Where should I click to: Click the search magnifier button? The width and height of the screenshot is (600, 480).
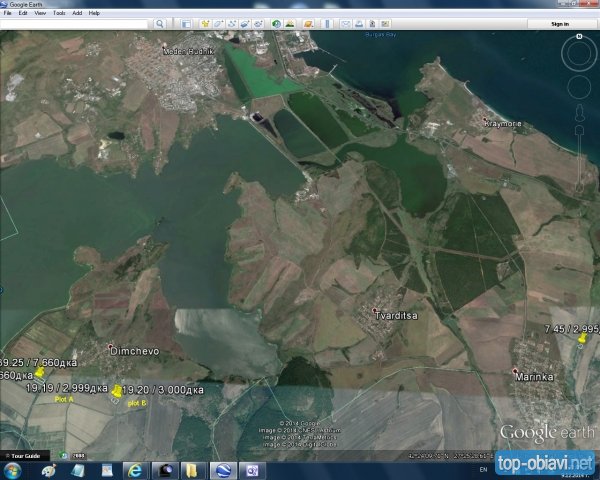pyautogui.click(x=160, y=24)
